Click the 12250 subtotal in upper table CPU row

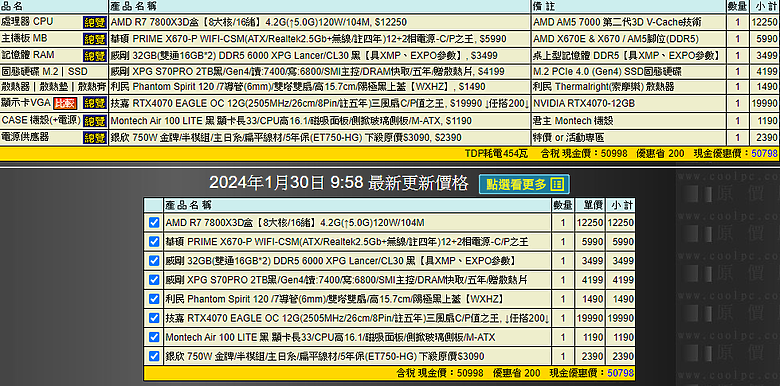(764, 22)
